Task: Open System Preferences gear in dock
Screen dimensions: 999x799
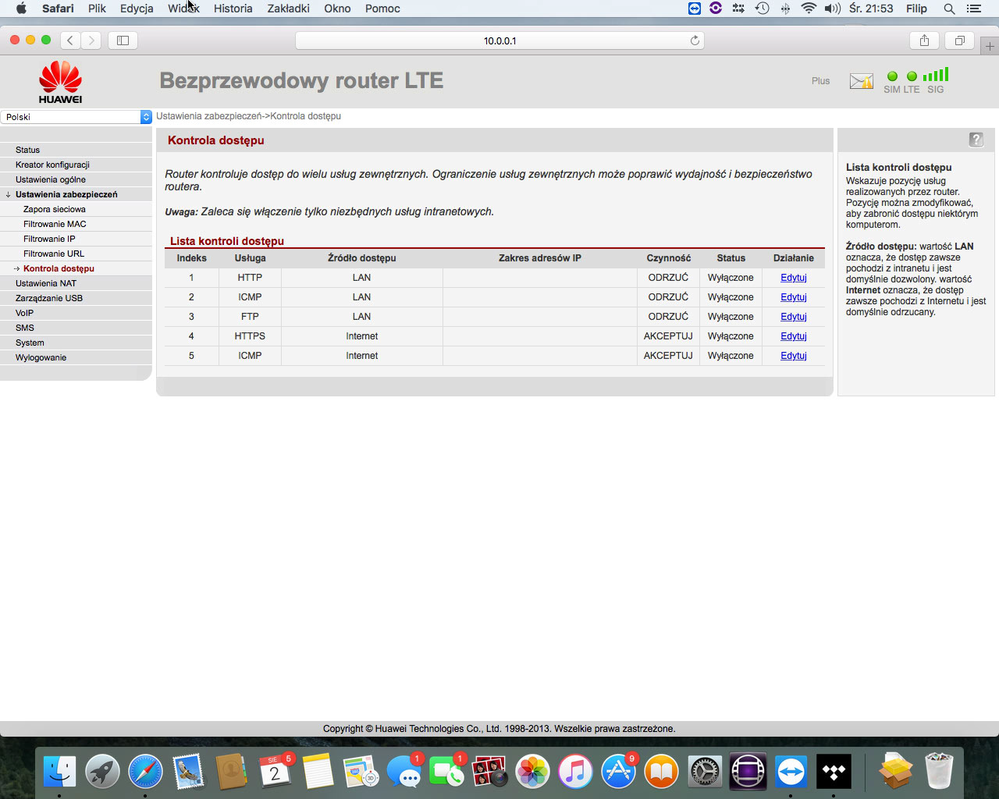Action: pos(705,772)
